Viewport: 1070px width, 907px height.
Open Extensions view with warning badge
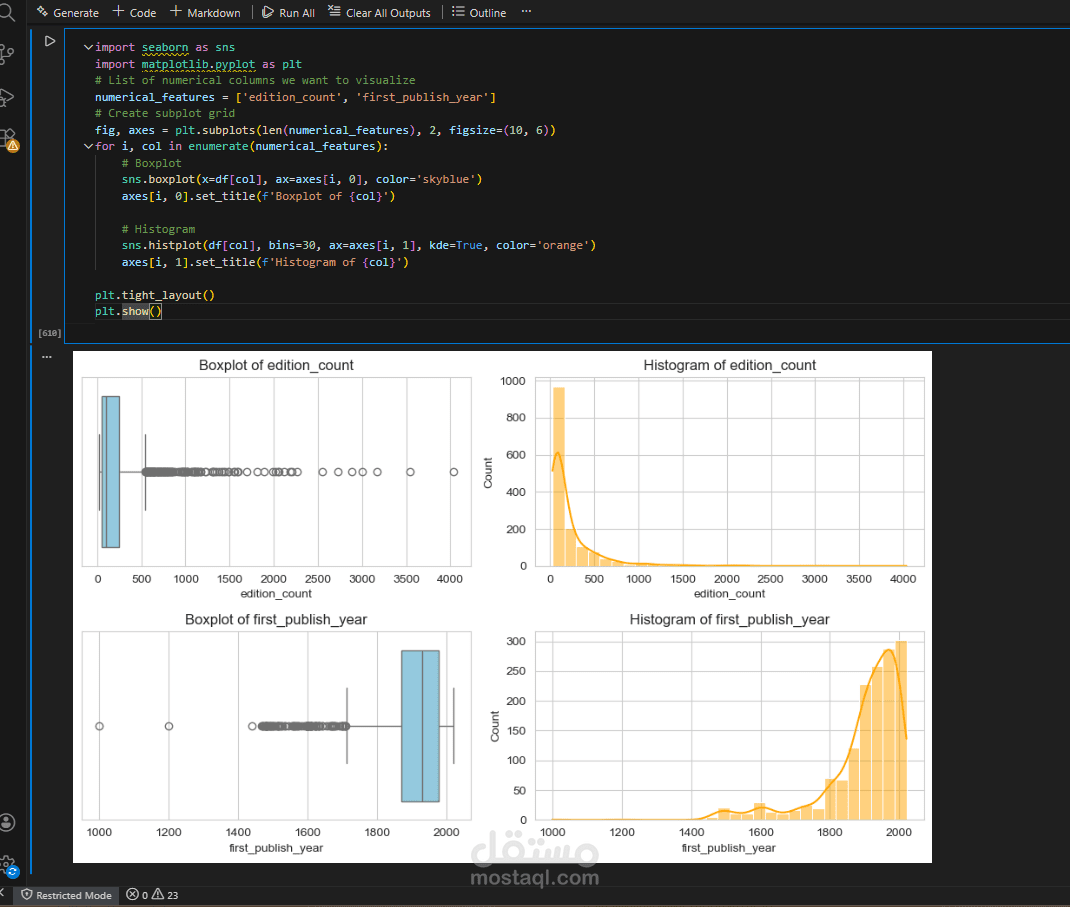(8, 140)
